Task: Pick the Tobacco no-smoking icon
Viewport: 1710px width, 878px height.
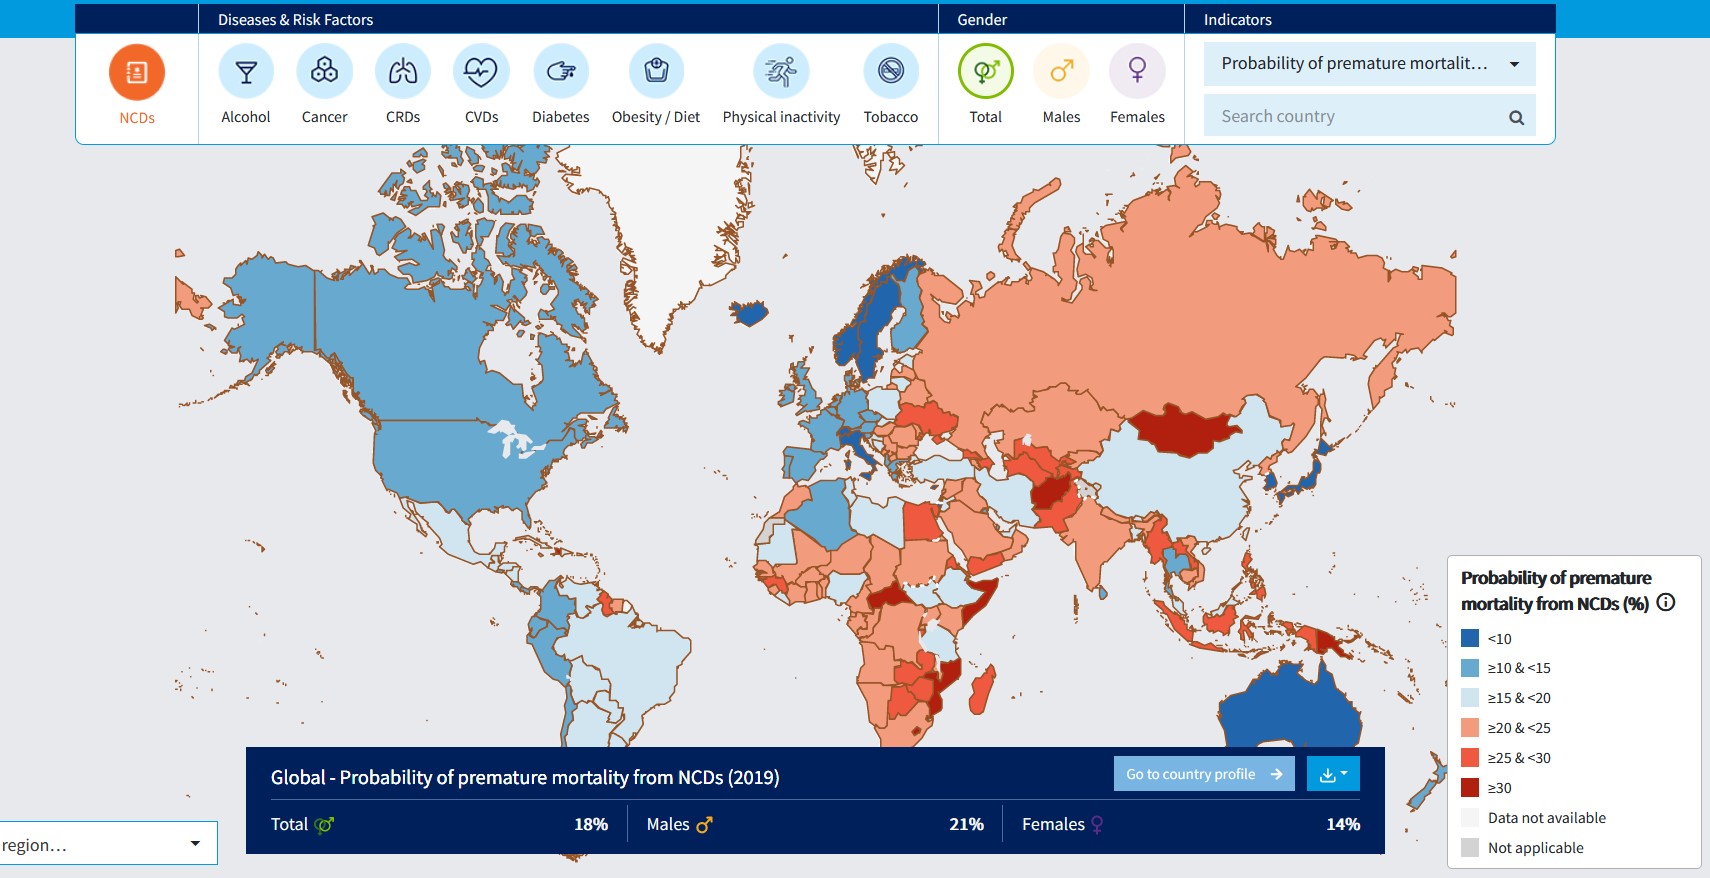Action: 890,72
